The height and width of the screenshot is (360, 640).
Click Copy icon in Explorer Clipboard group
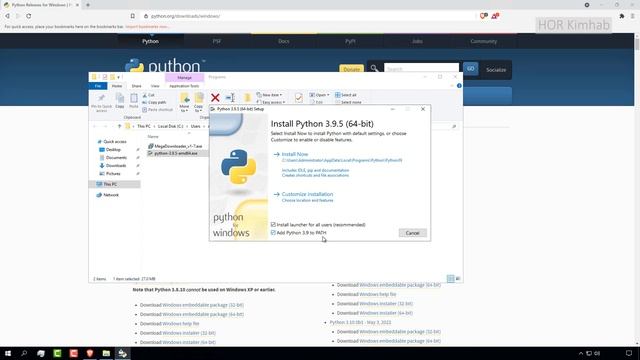pyautogui.click(x=120, y=101)
